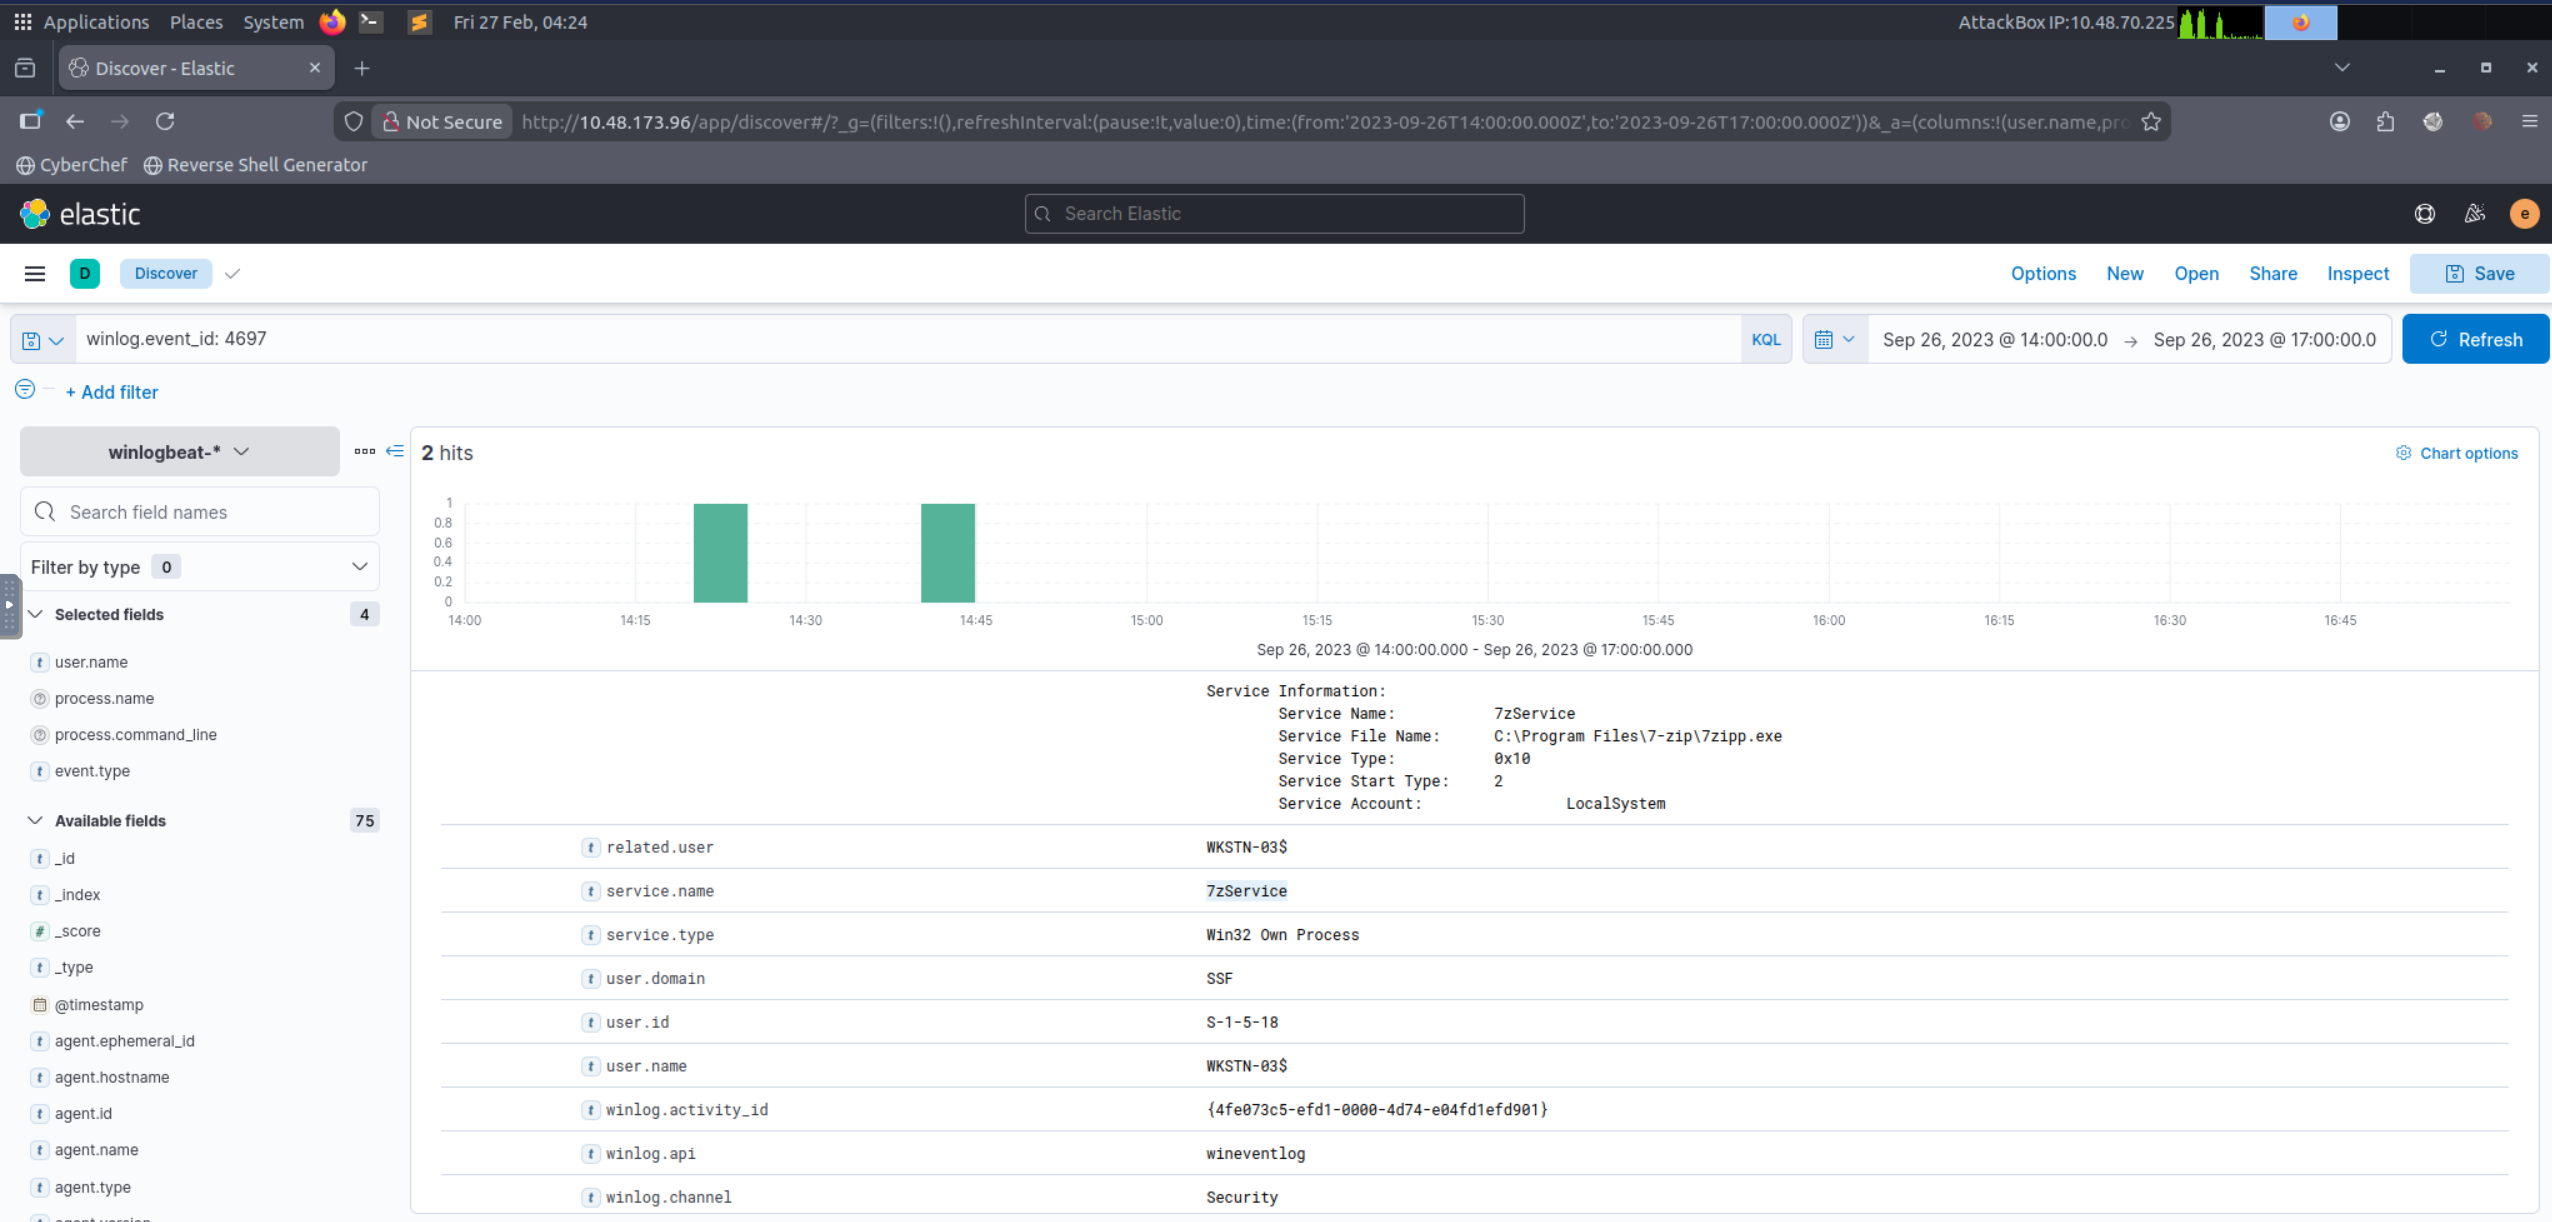The width and height of the screenshot is (2552, 1222).
Task: Collapse the Available fields section
Action: [x=36, y=820]
